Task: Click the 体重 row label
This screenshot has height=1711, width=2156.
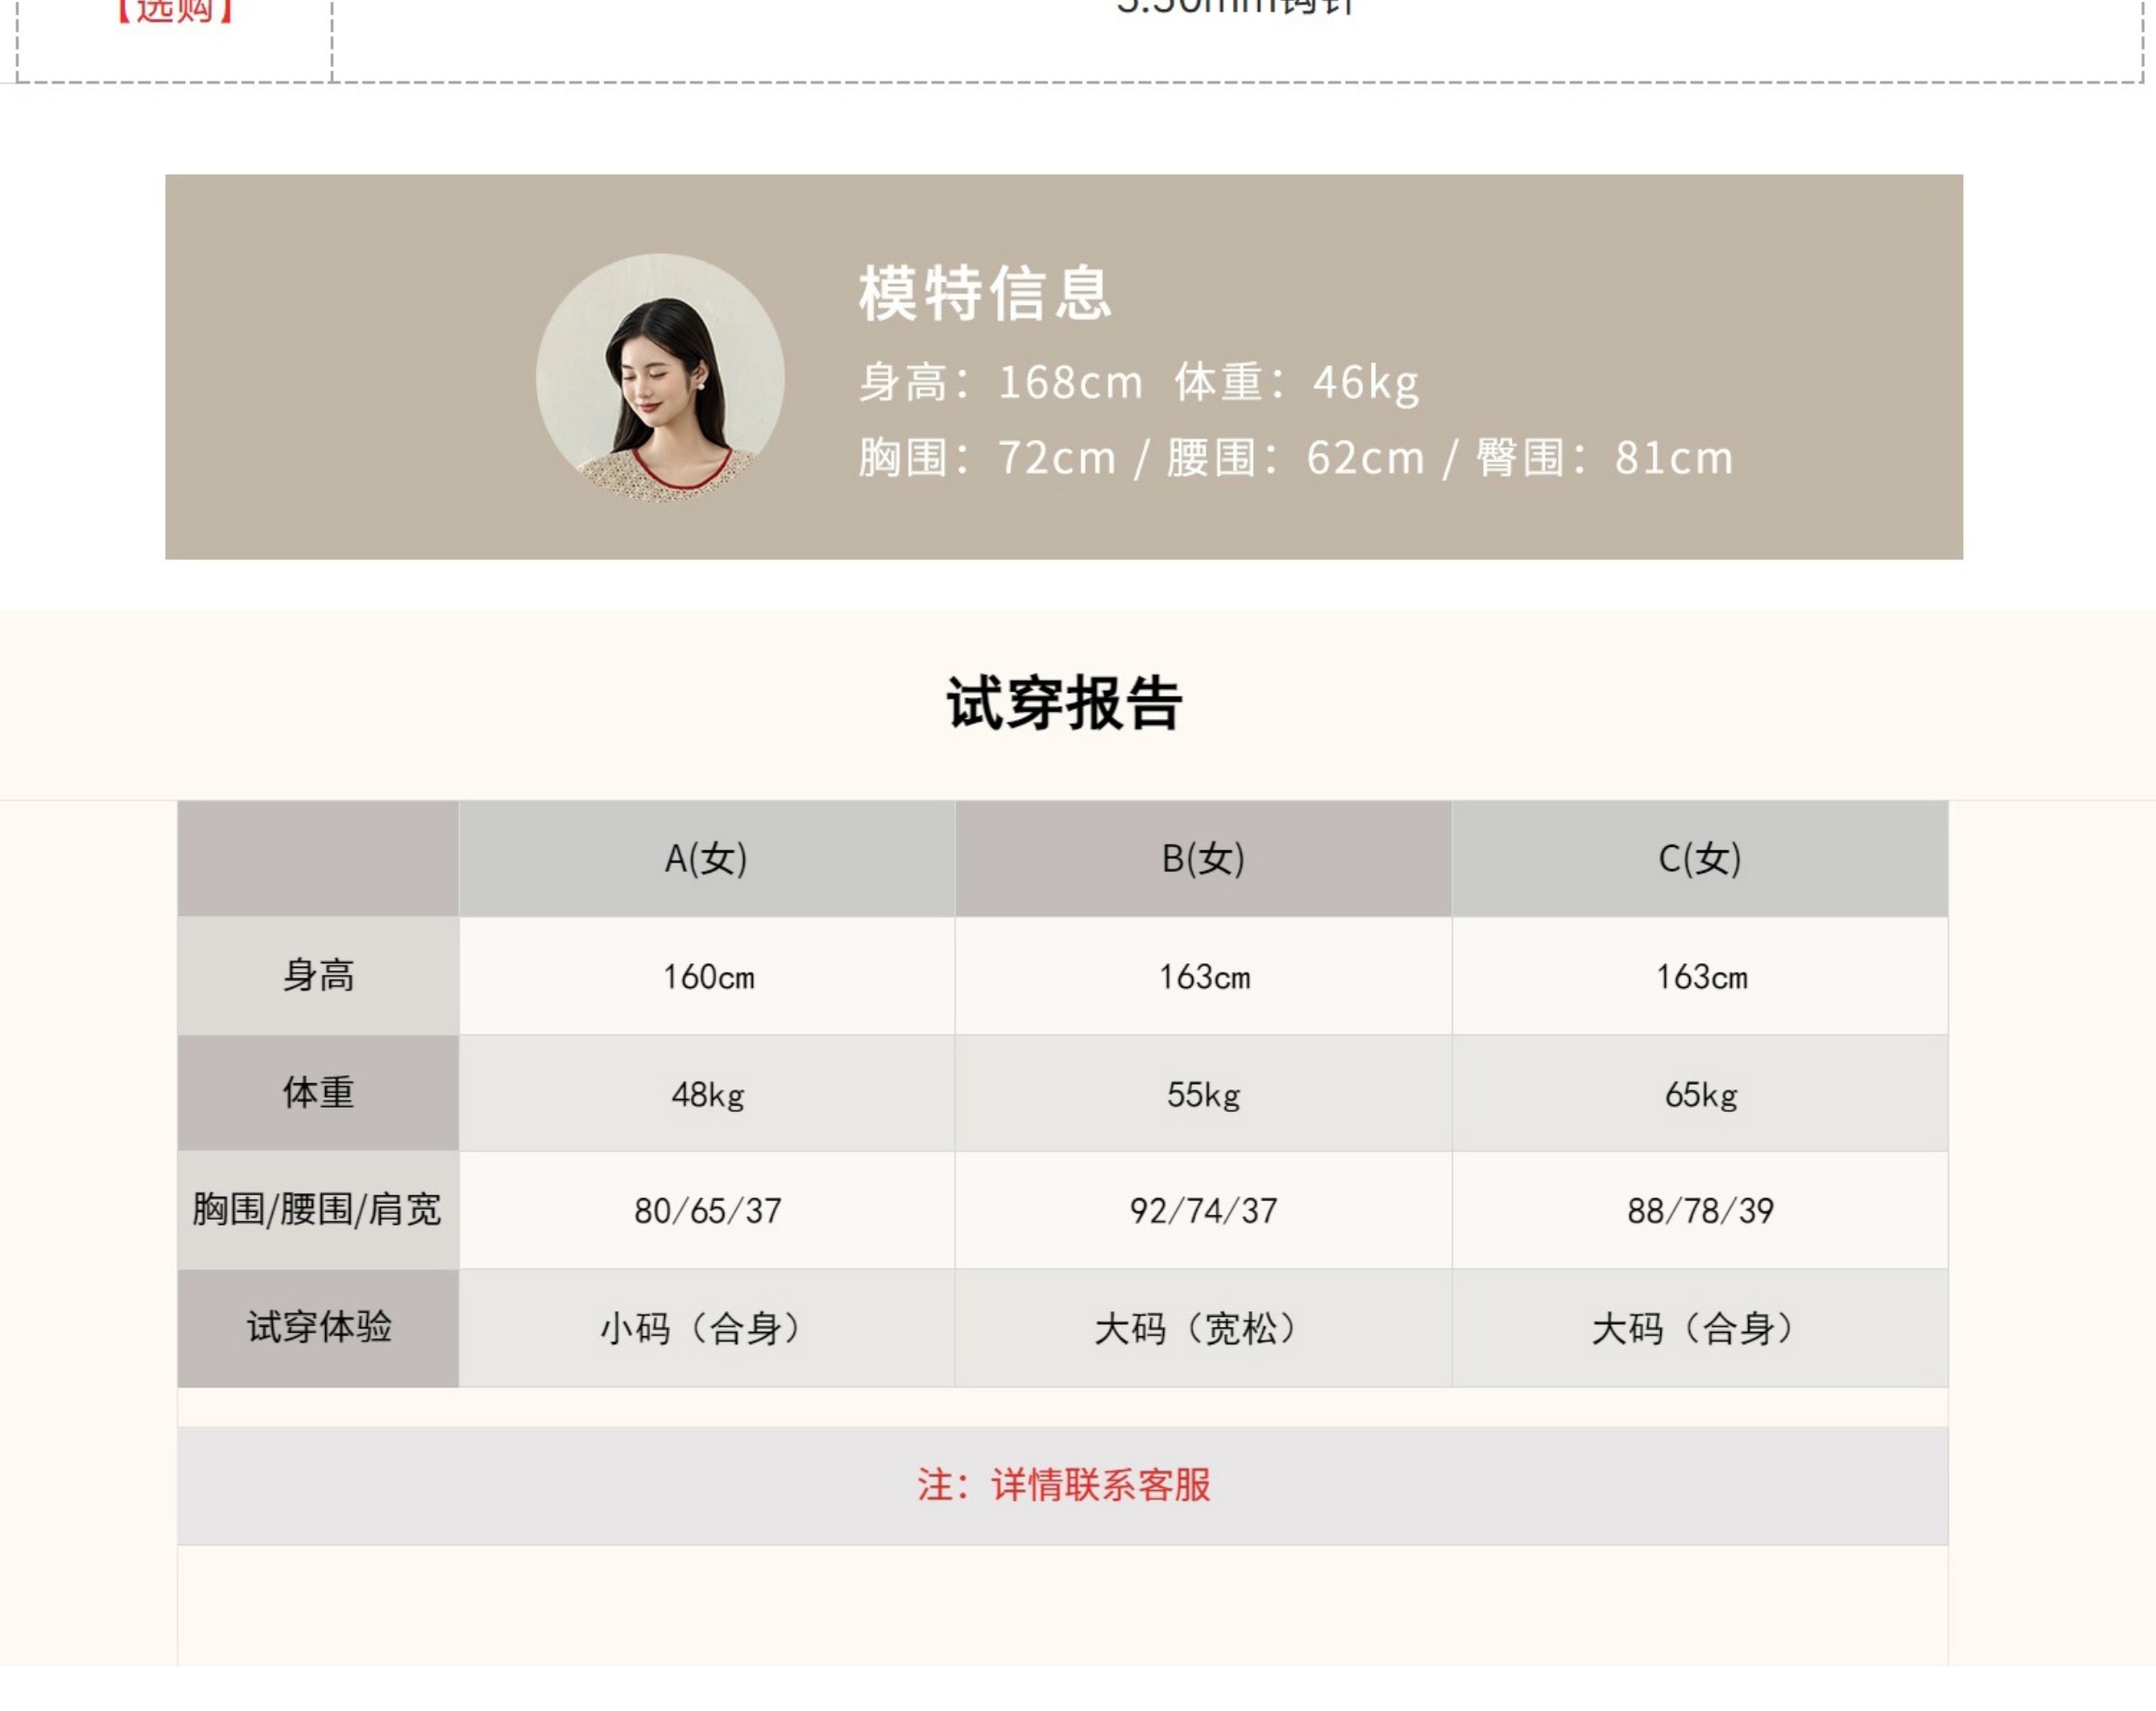Action: 318,1092
